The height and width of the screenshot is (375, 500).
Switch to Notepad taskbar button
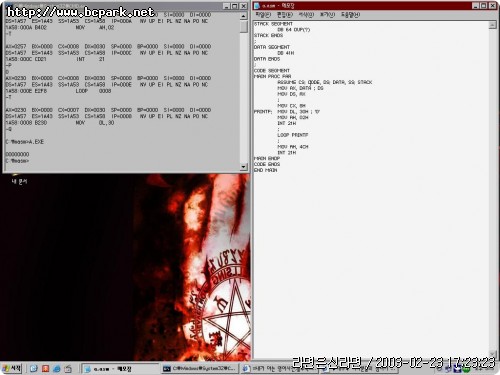(x=120, y=368)
